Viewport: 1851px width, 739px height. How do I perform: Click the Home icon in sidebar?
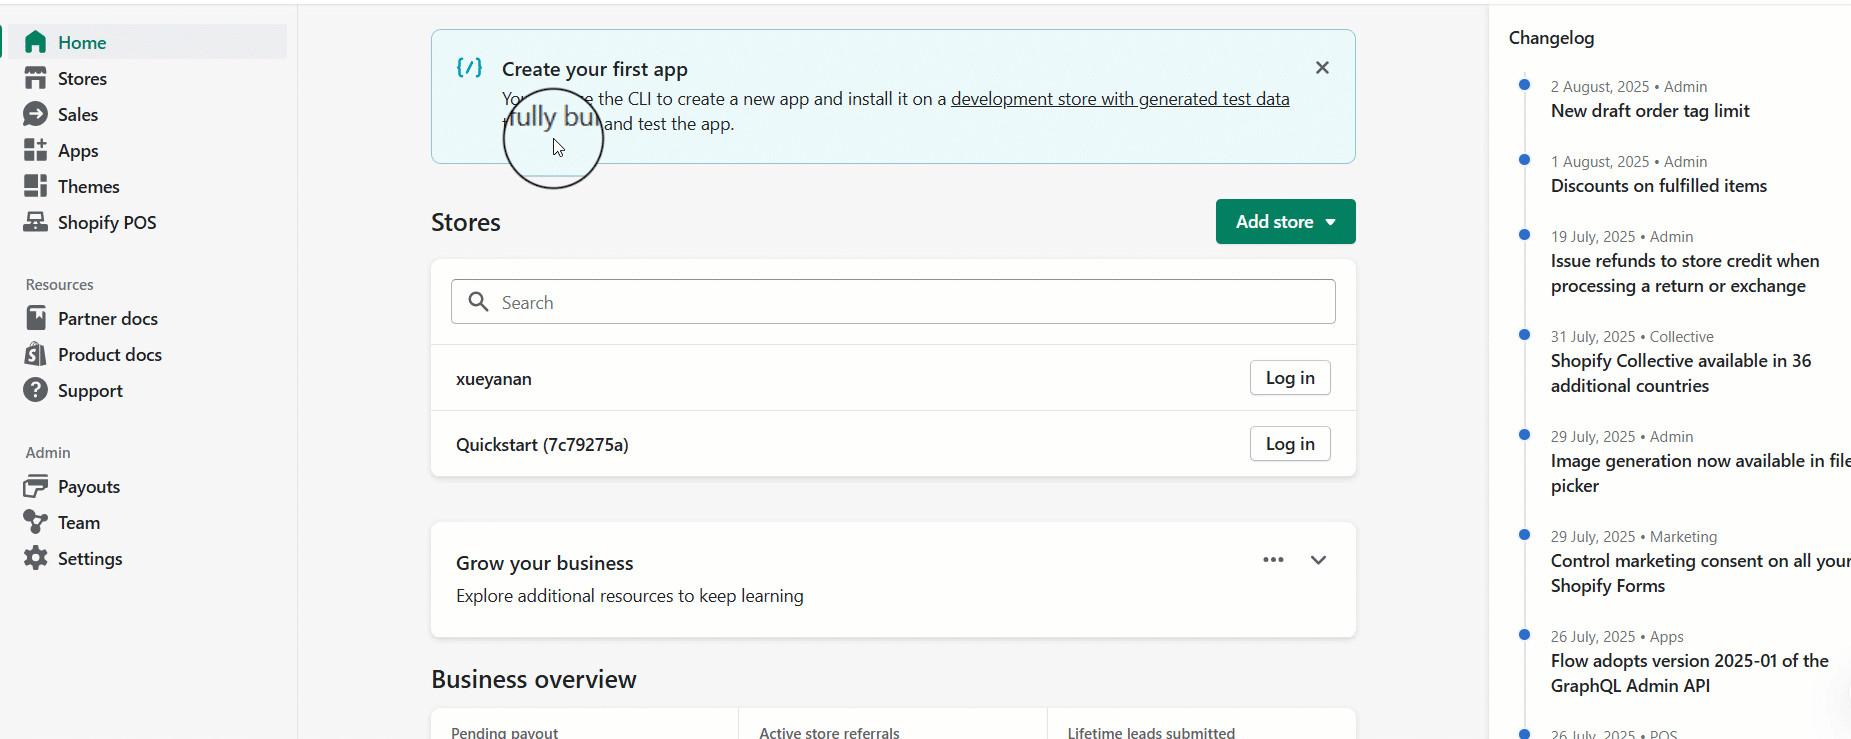(36, 42)
